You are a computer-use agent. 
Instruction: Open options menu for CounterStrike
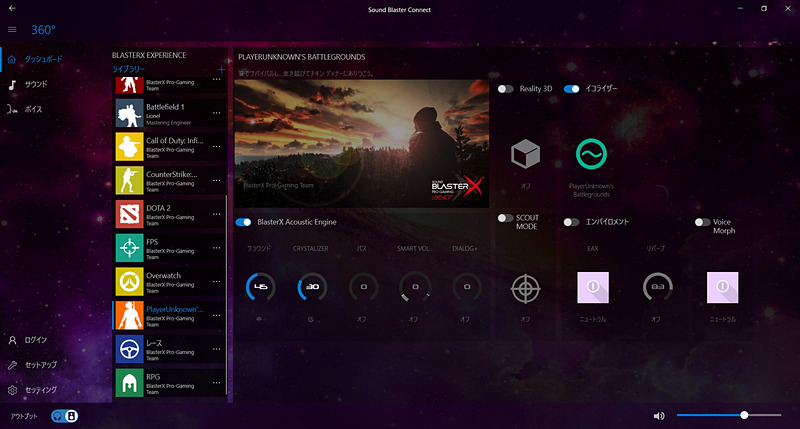(217, 180)
